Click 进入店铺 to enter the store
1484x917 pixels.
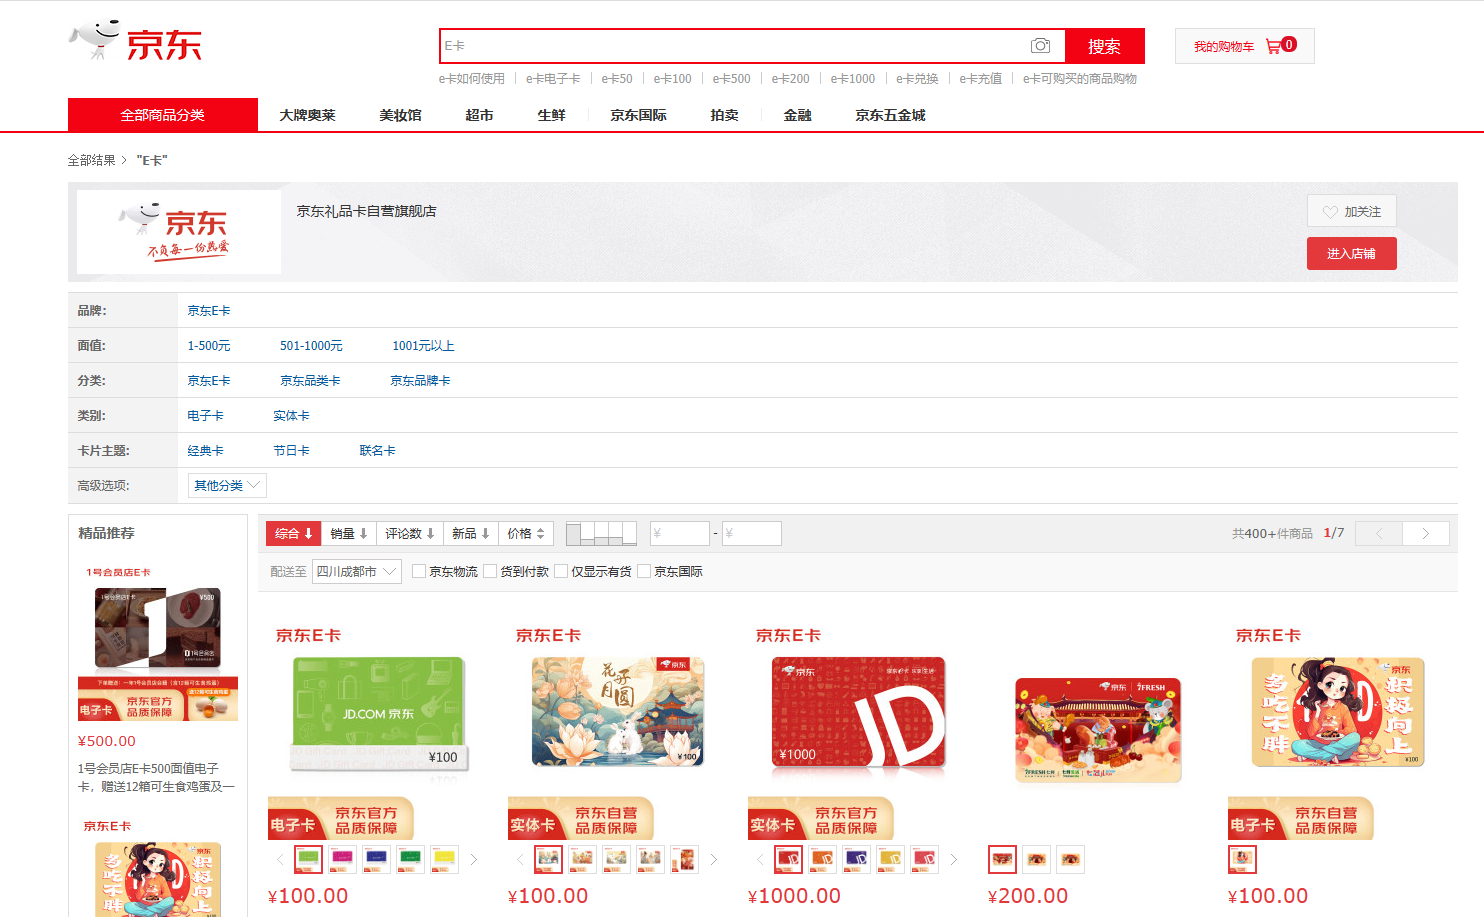click(1351, 254)
